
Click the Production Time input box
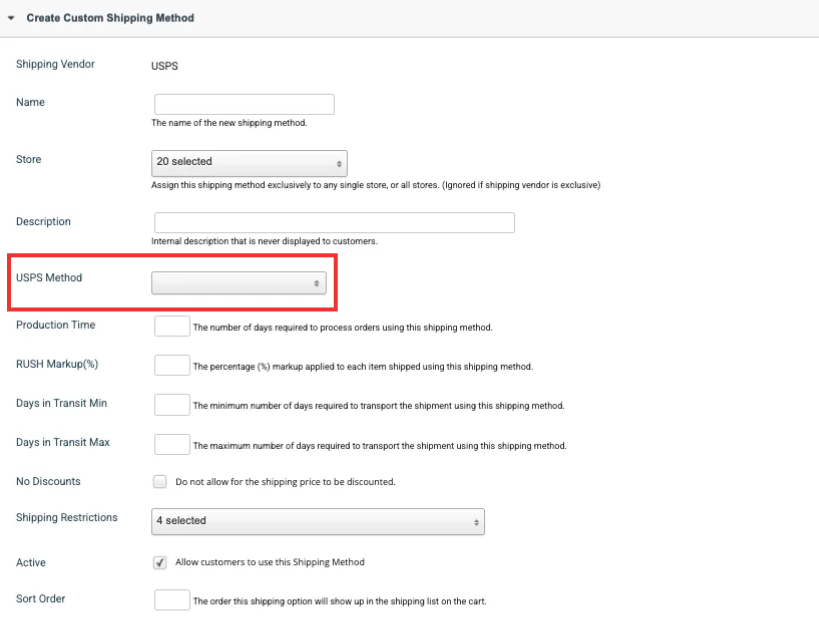click(172, 326)
